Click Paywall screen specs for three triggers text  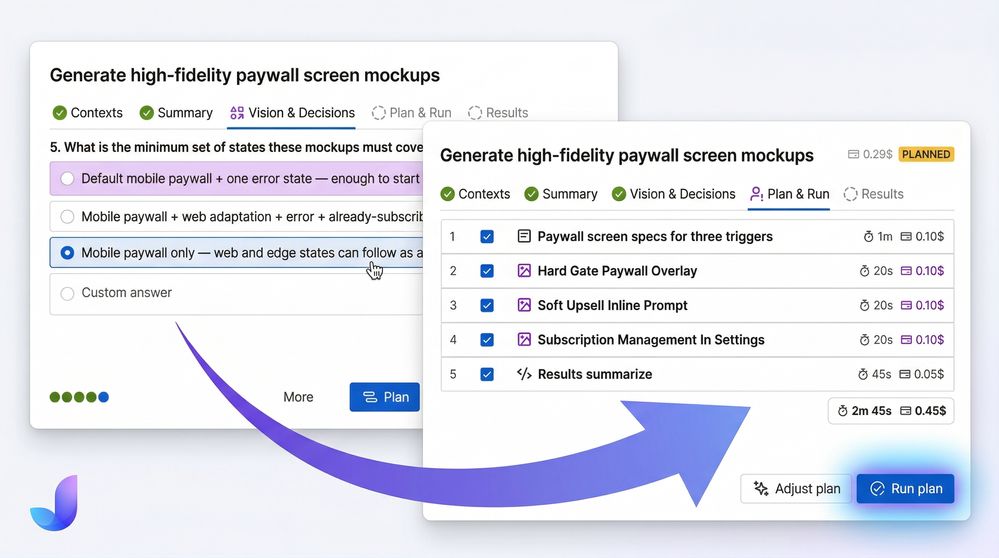655,236
